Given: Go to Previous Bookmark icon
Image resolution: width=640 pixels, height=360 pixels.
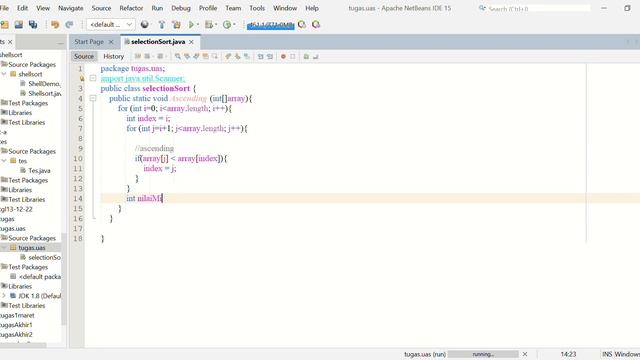Looking at the screenshot, I should (228, 56).
